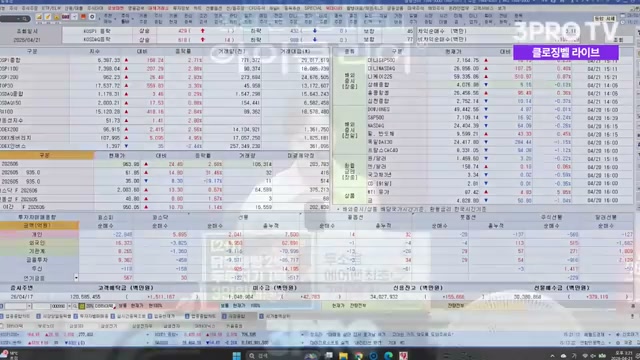Click the round gear-like icon in the toolbar

tap(92, 17)
